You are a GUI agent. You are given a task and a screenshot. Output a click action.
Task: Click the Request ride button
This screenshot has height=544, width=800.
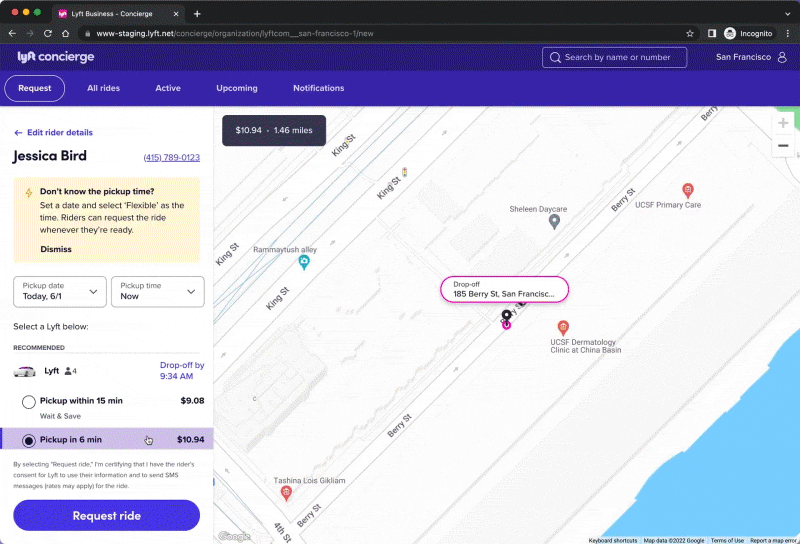click(x=107, y=515)
